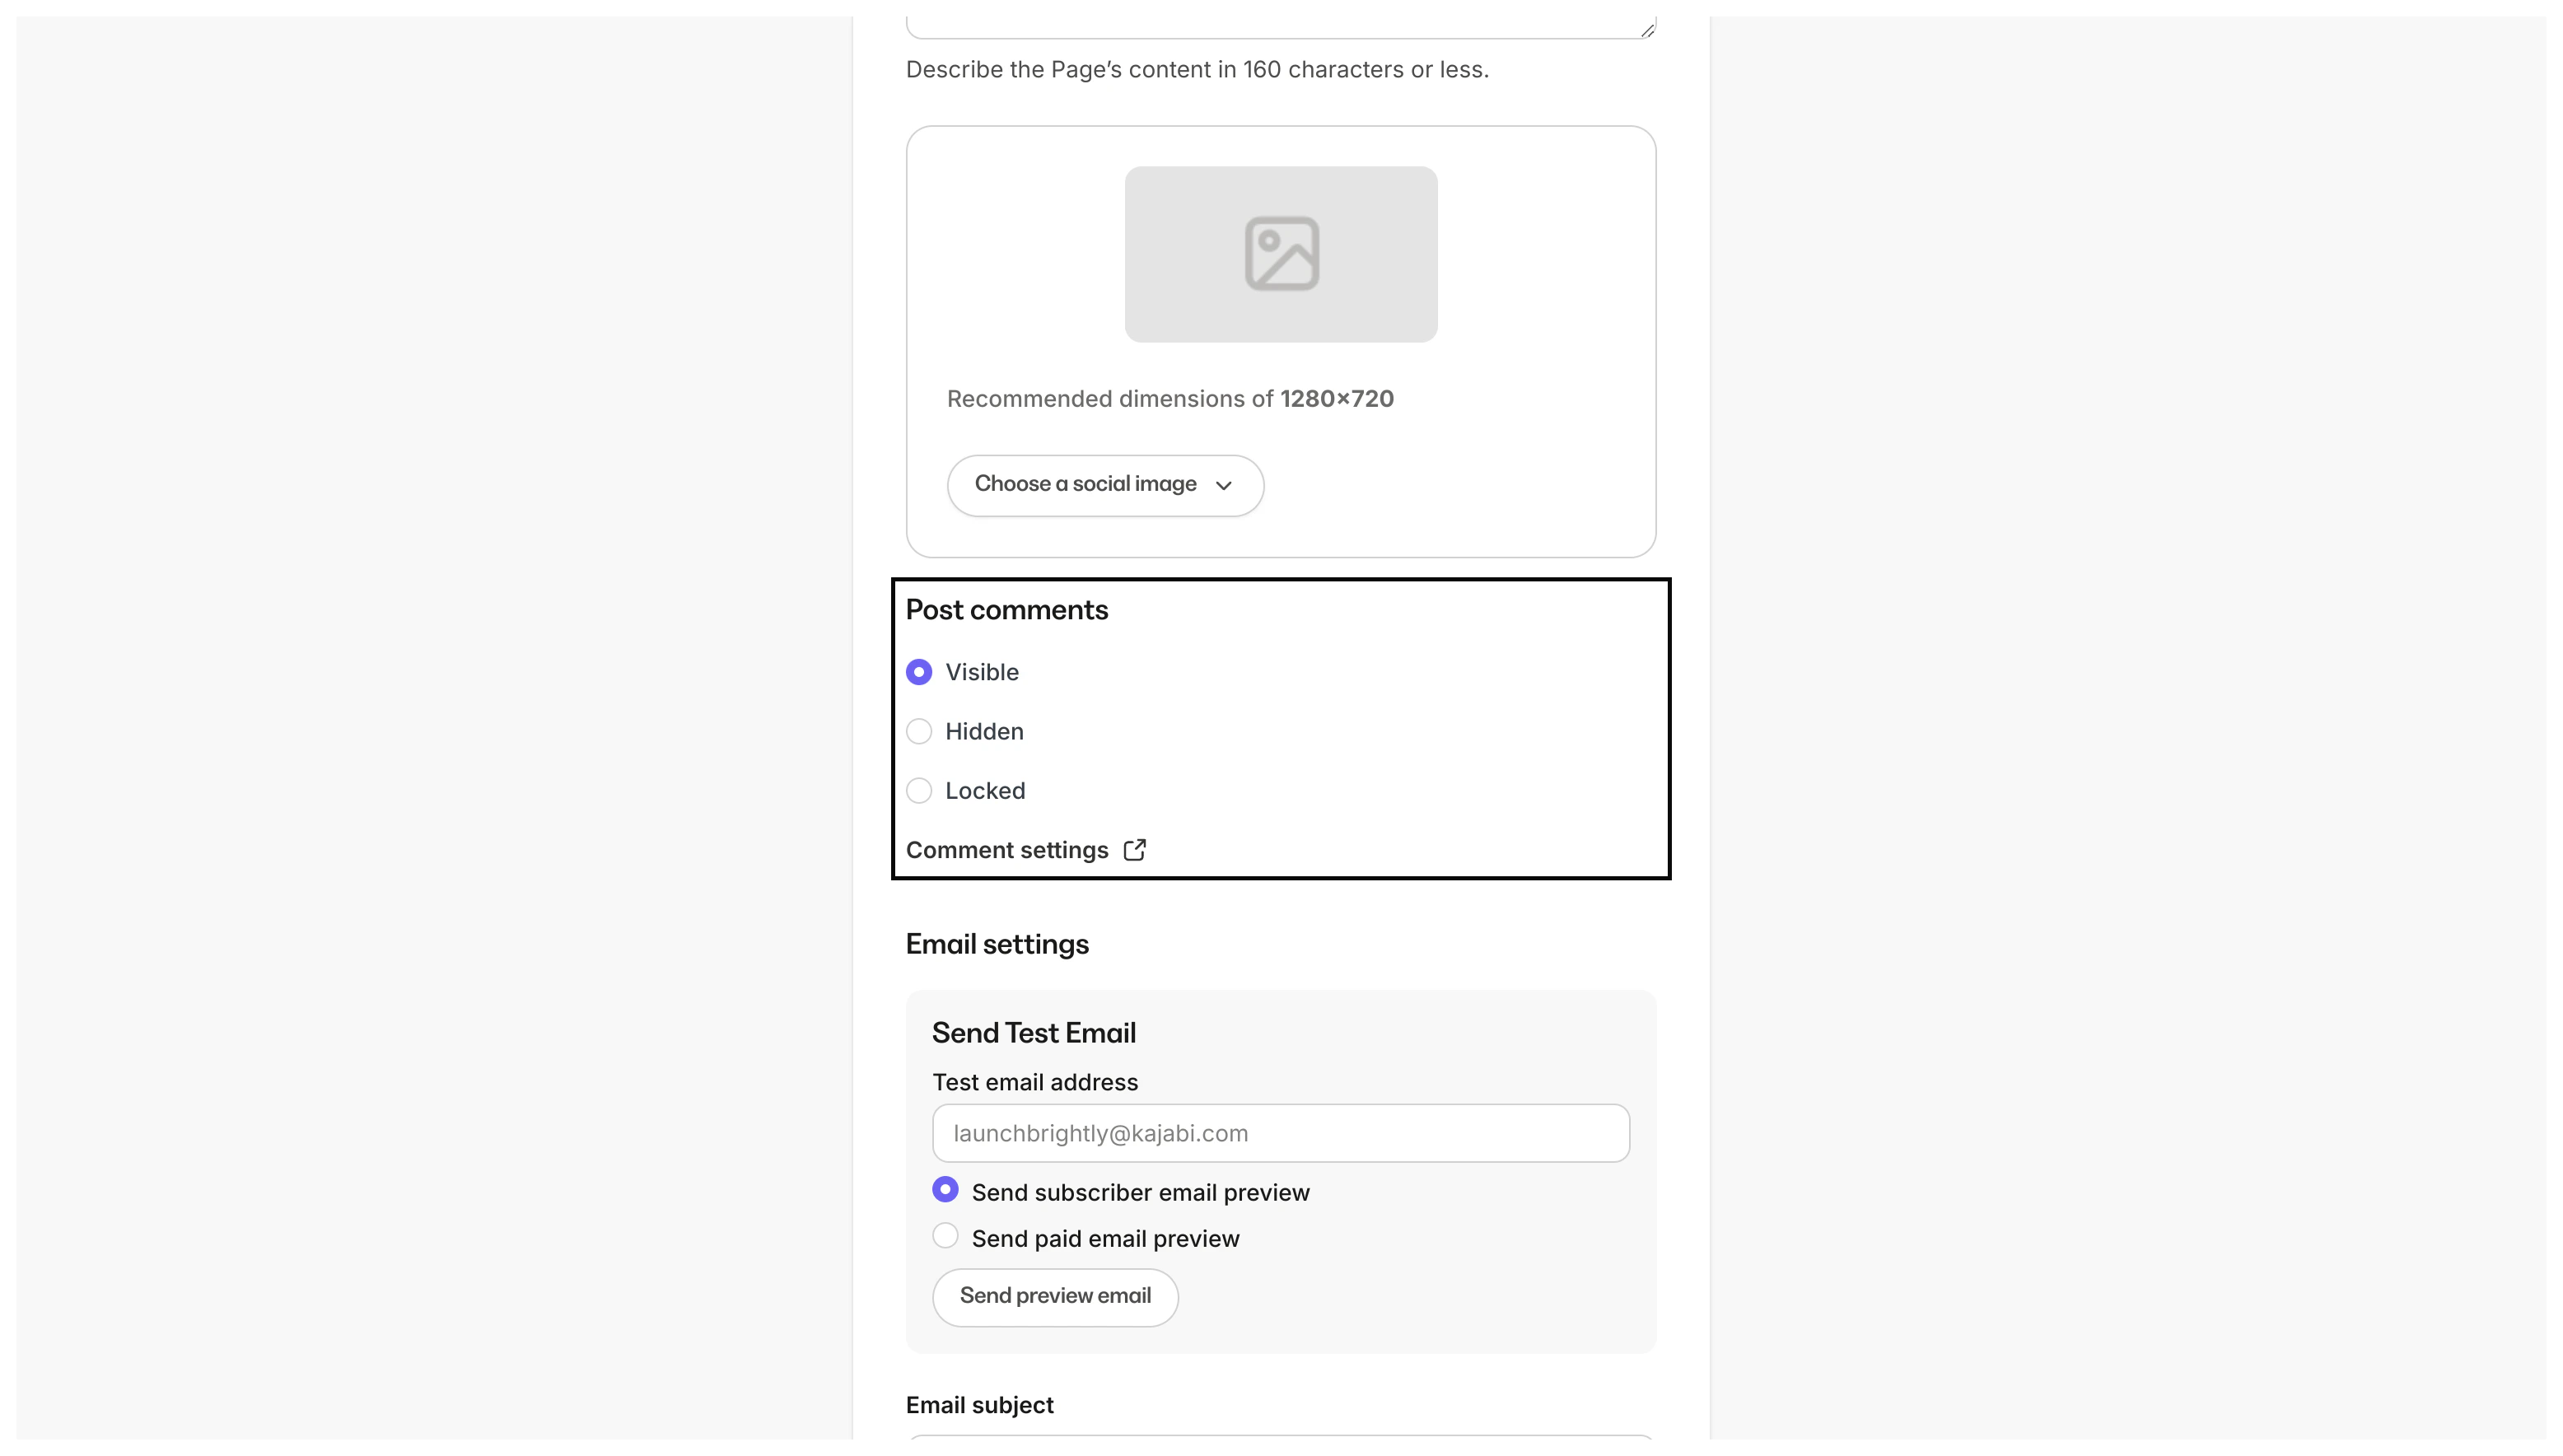Open Comment settings via the external link icon
The image size is (2563, 1456).
pyautogui.click(x=1135, y=849)
